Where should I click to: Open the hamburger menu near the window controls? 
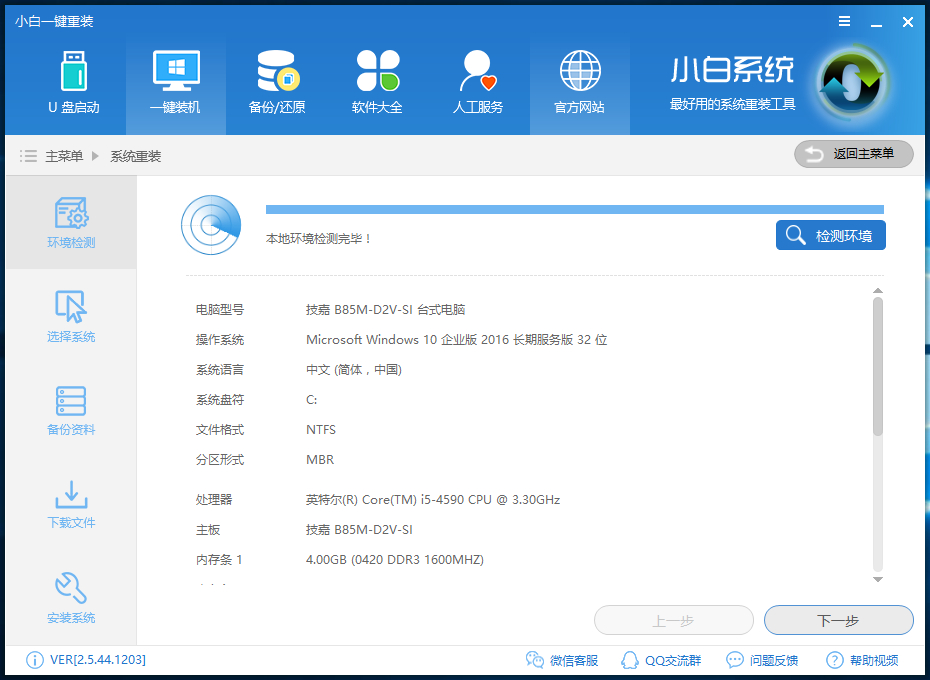(845, 20)
